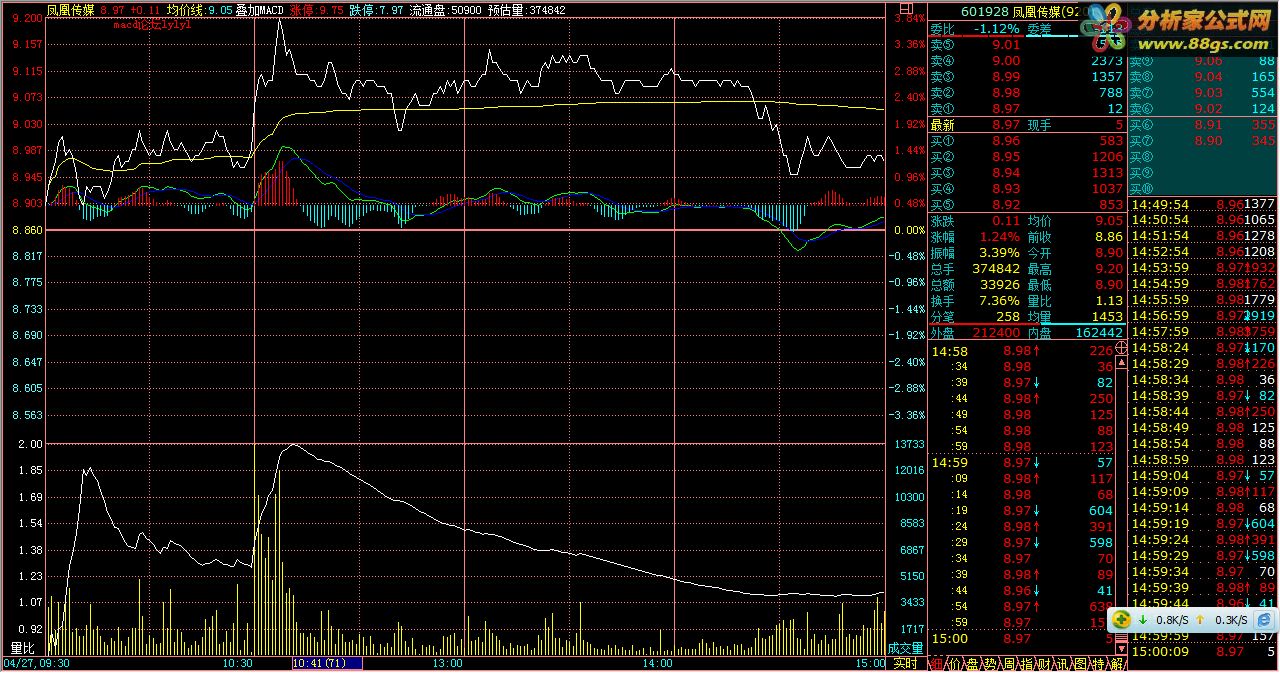Select buy level 买② 8.95 row

pos(1027,157)
